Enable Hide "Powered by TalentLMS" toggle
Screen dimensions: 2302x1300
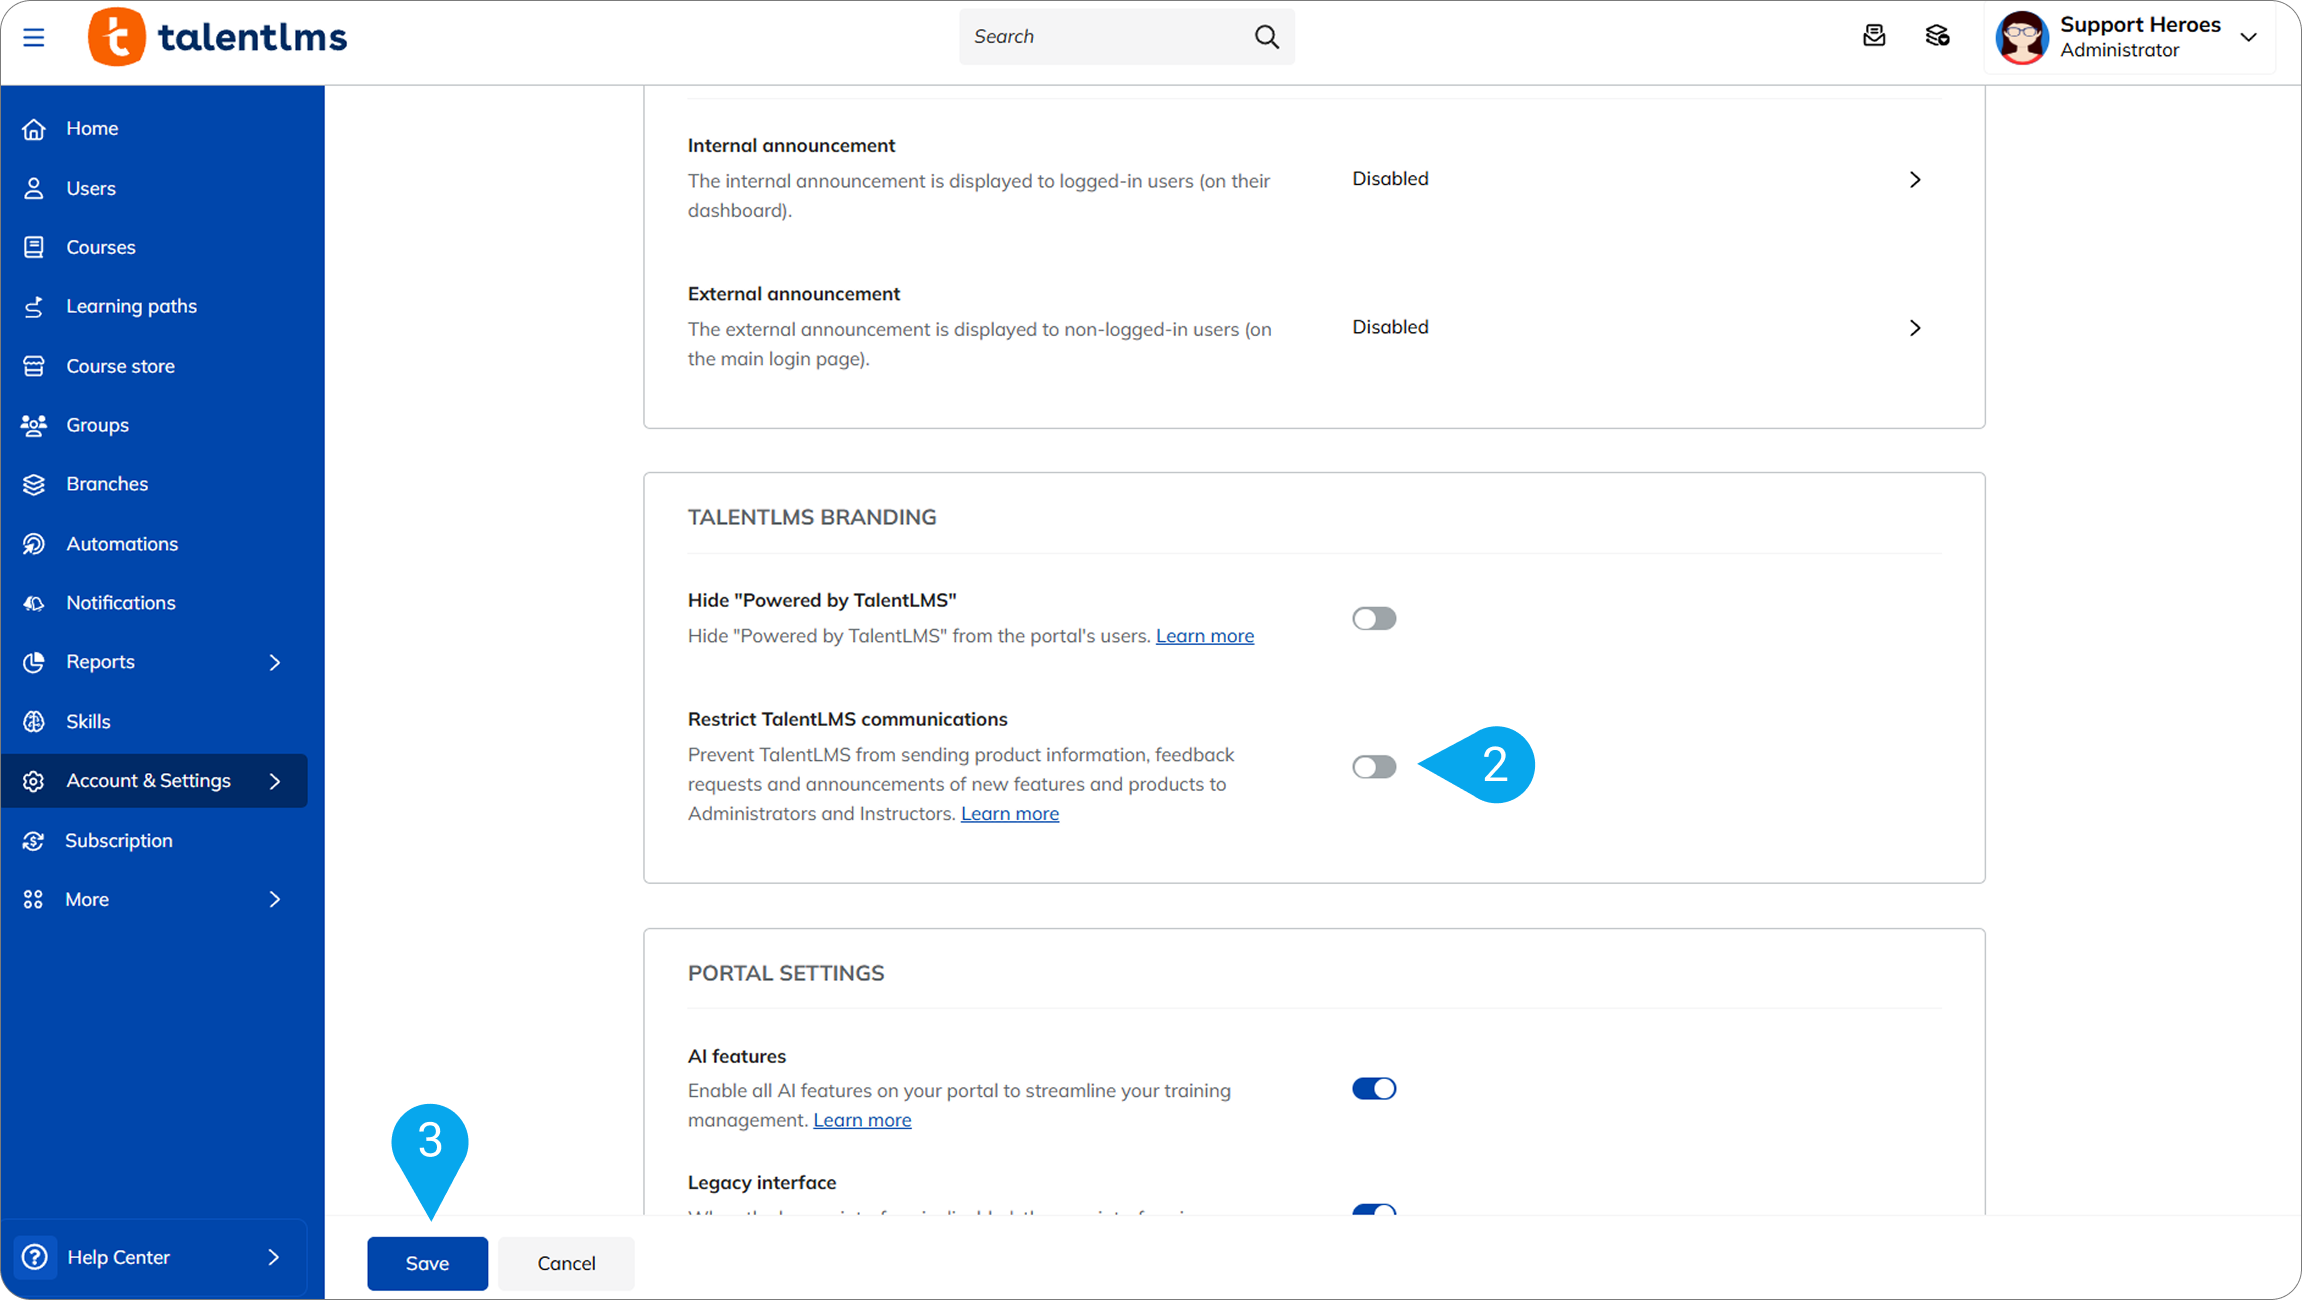pos(1374,619)
